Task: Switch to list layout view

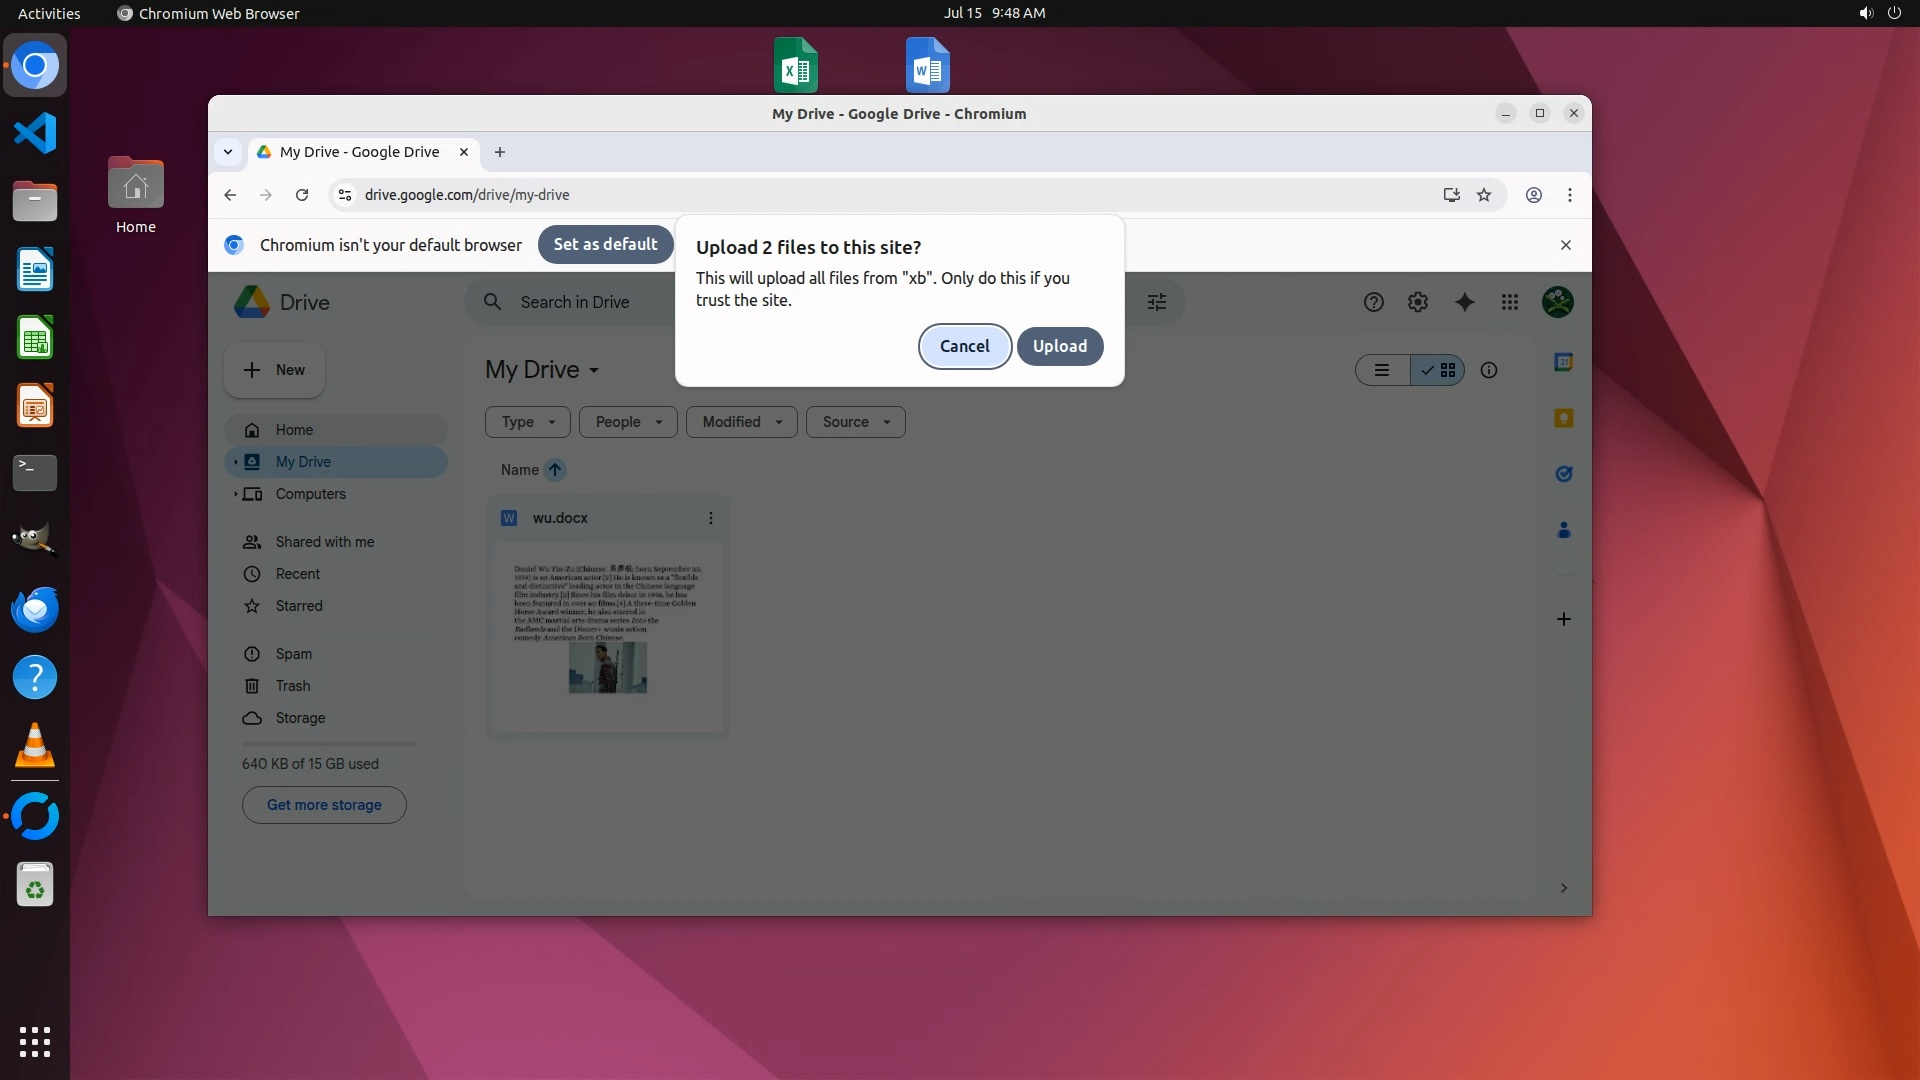Action: [x=1382, y=370]
